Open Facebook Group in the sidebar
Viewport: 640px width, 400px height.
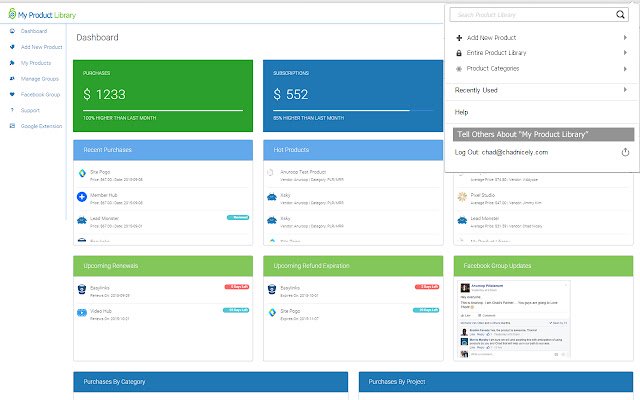[x=40, y=94]
